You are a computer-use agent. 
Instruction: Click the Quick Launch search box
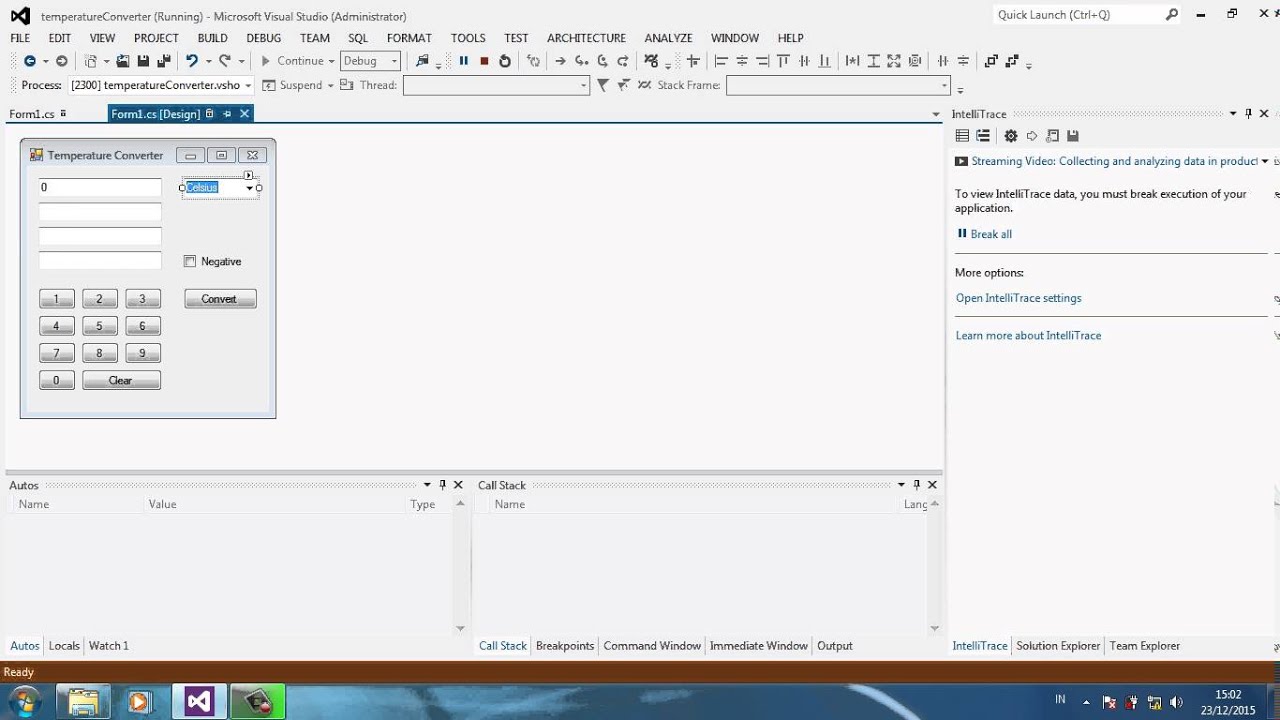click(x=1088, y=15)
